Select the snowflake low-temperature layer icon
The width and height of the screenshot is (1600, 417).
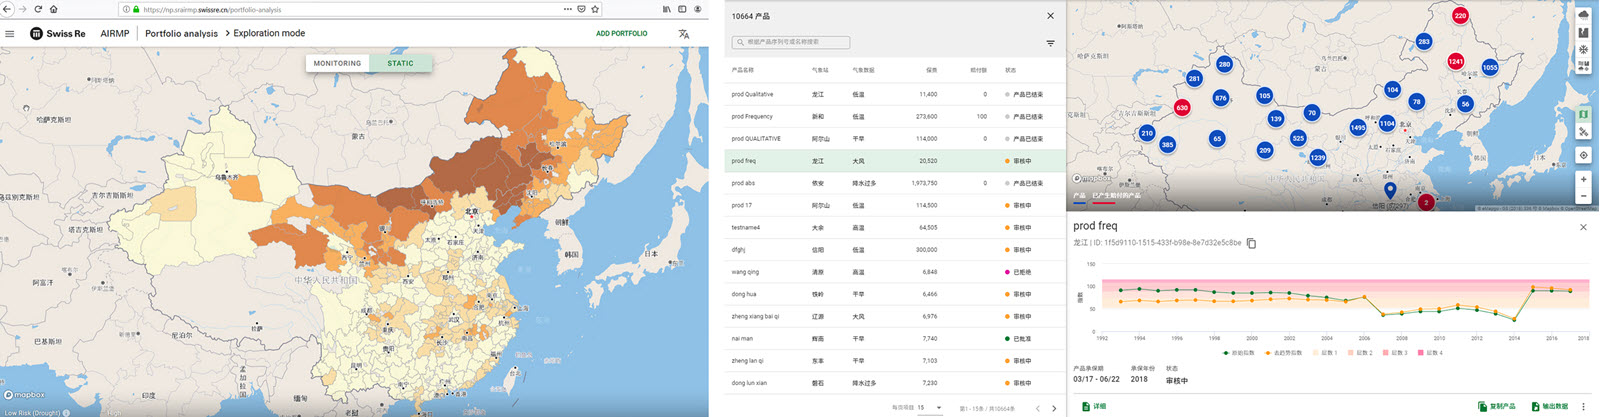tap(1583, 49)
